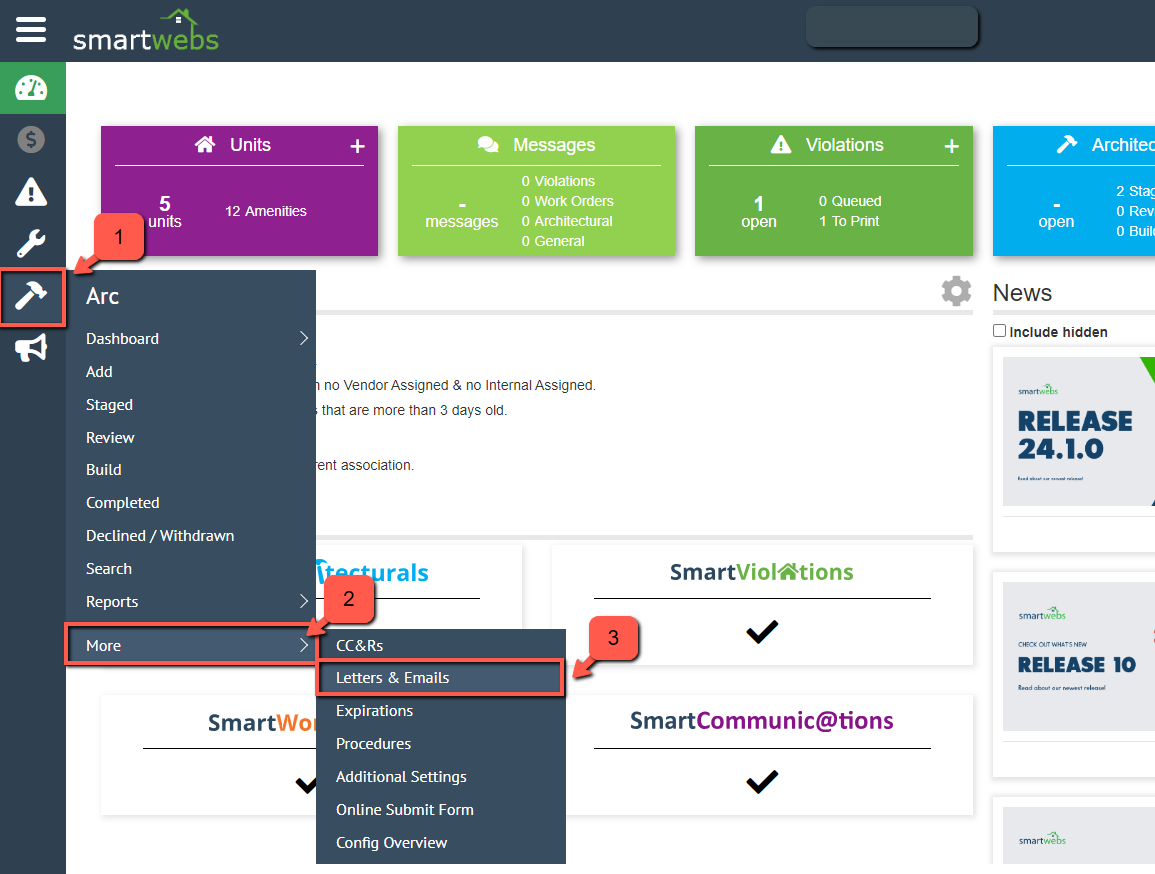
Task: Click the Violations card title
Action: point(844,145)
